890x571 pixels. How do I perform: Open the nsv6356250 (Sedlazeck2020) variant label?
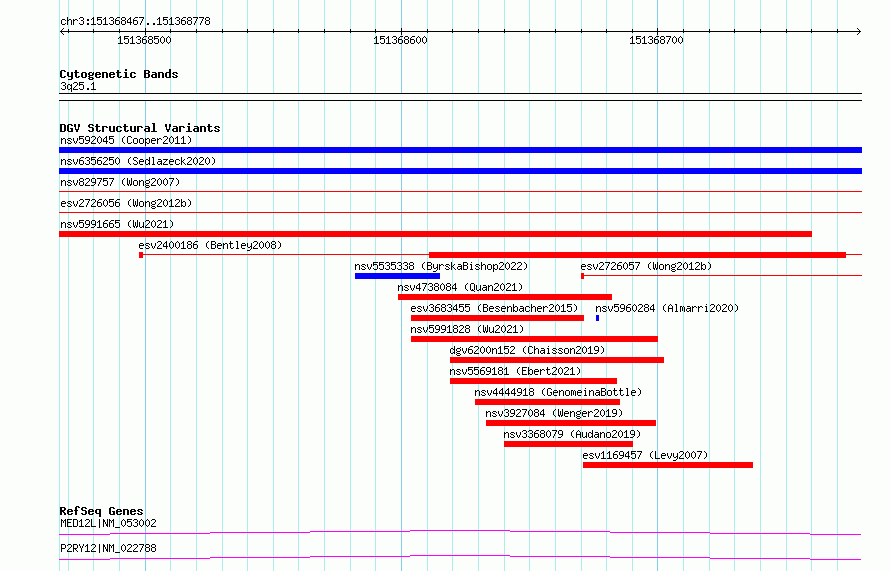(138, 161)
